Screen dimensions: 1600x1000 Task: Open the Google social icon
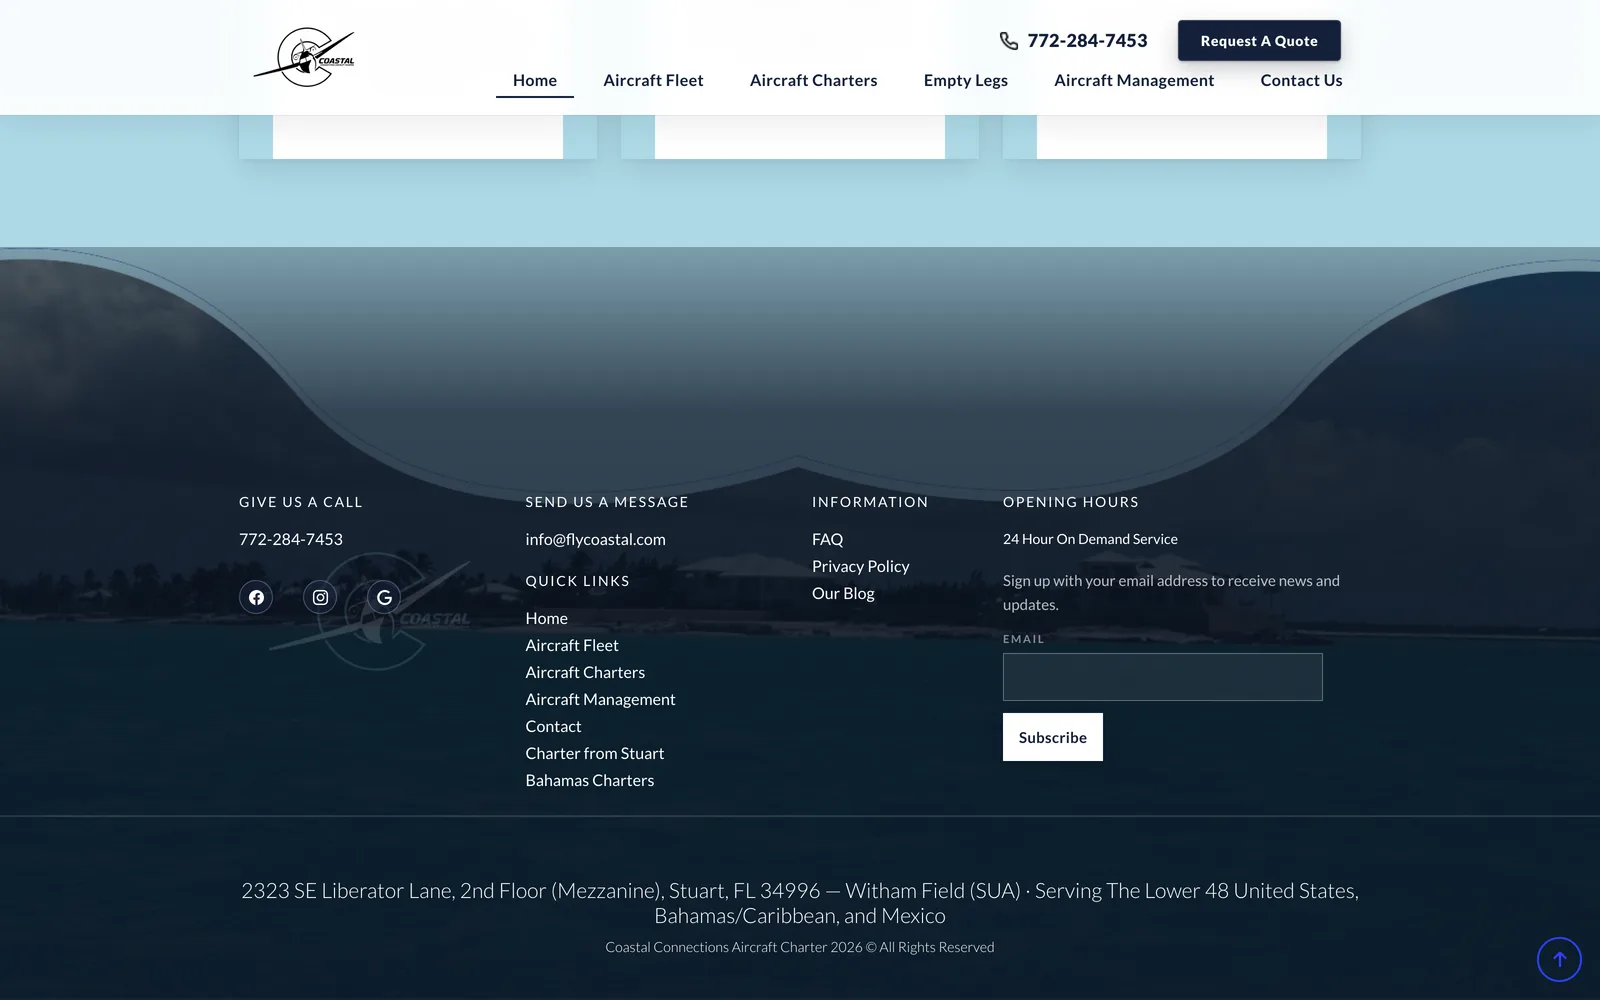[x=384, y=597]
